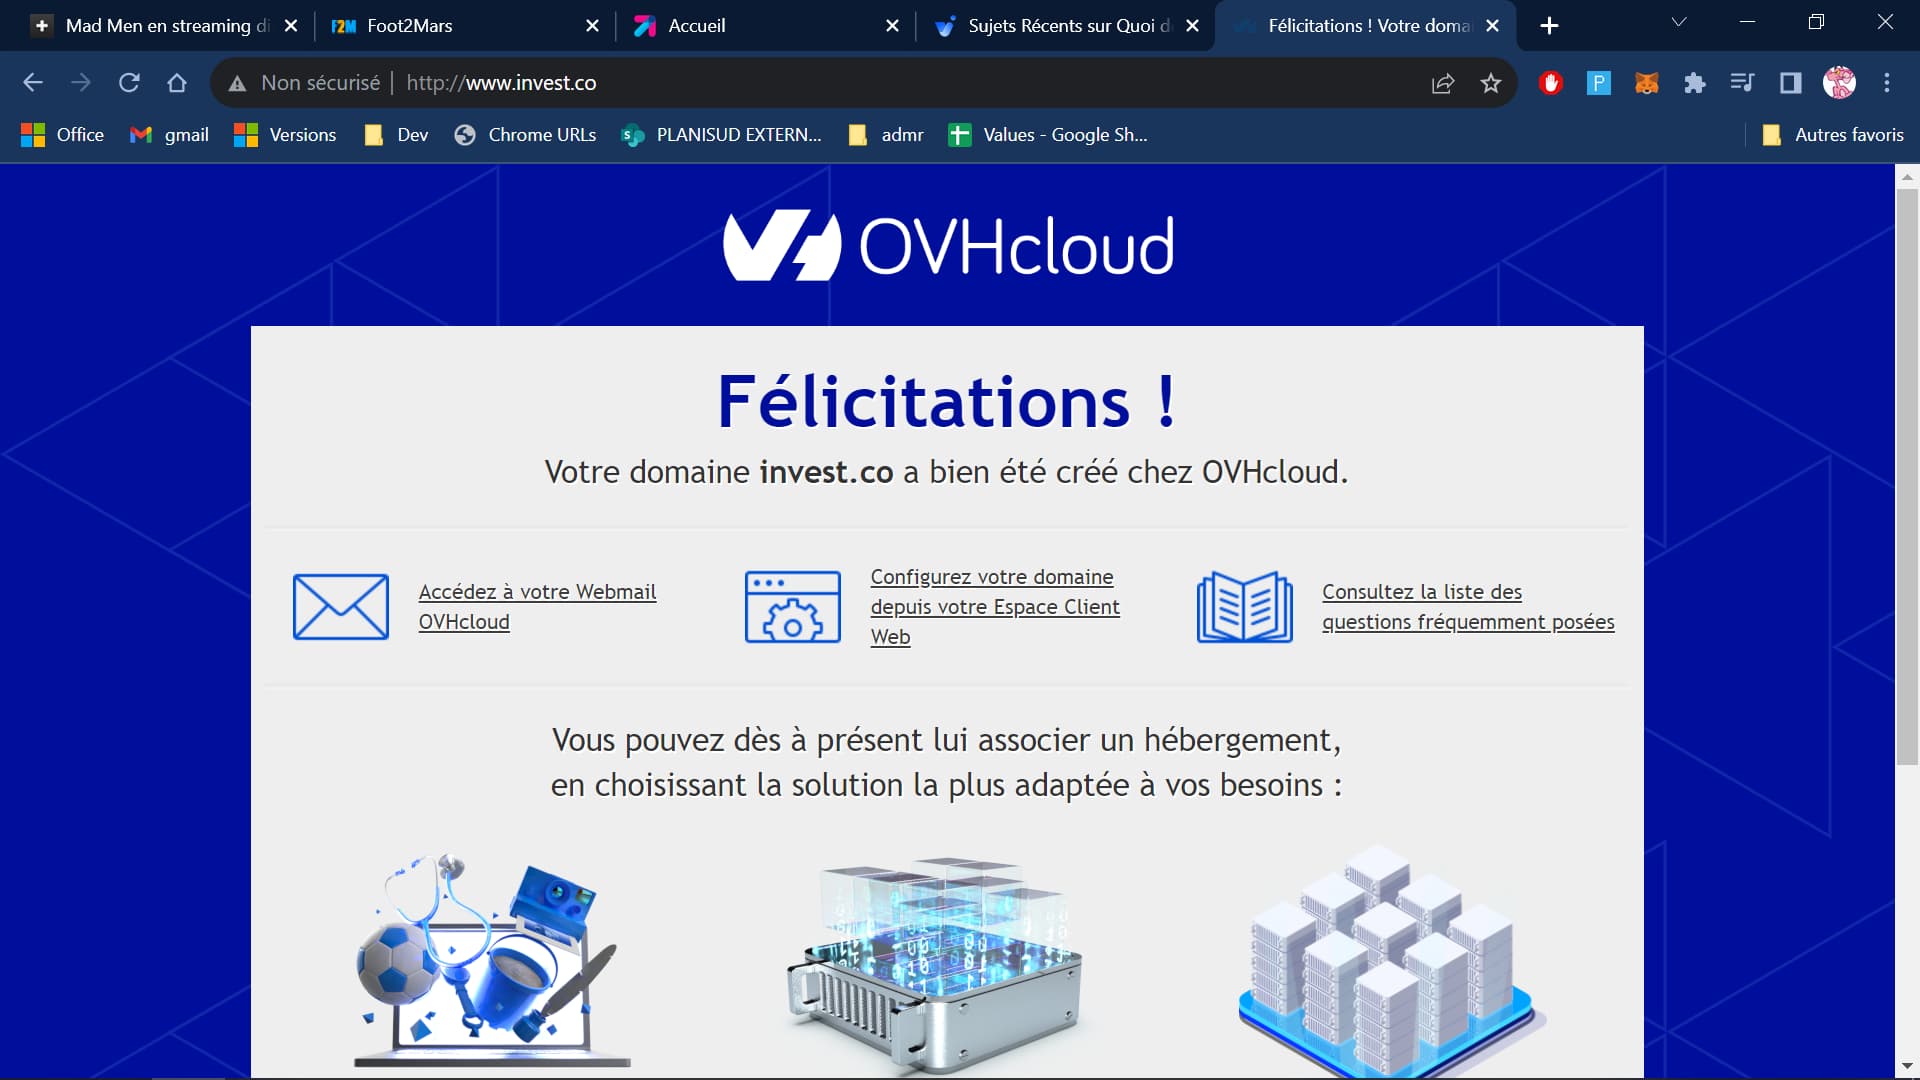Open the Extensions puzzle menu
Screen dimensions: 1920x1080
1695,83
